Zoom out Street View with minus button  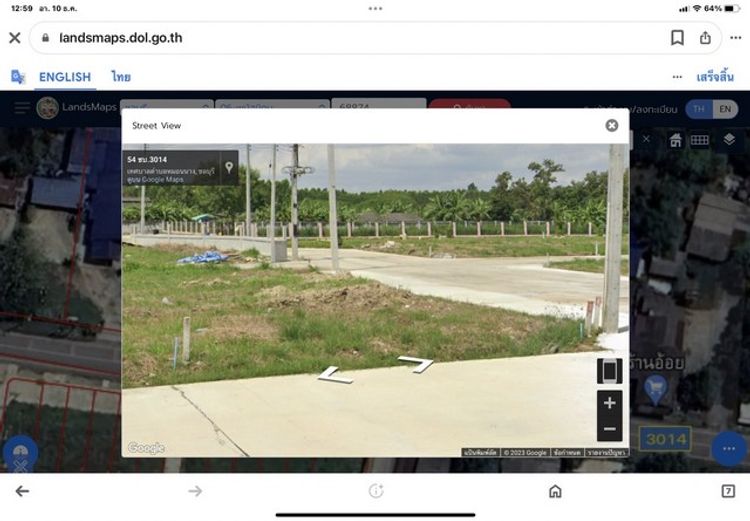pyautogui.click(x=609, y=429)
